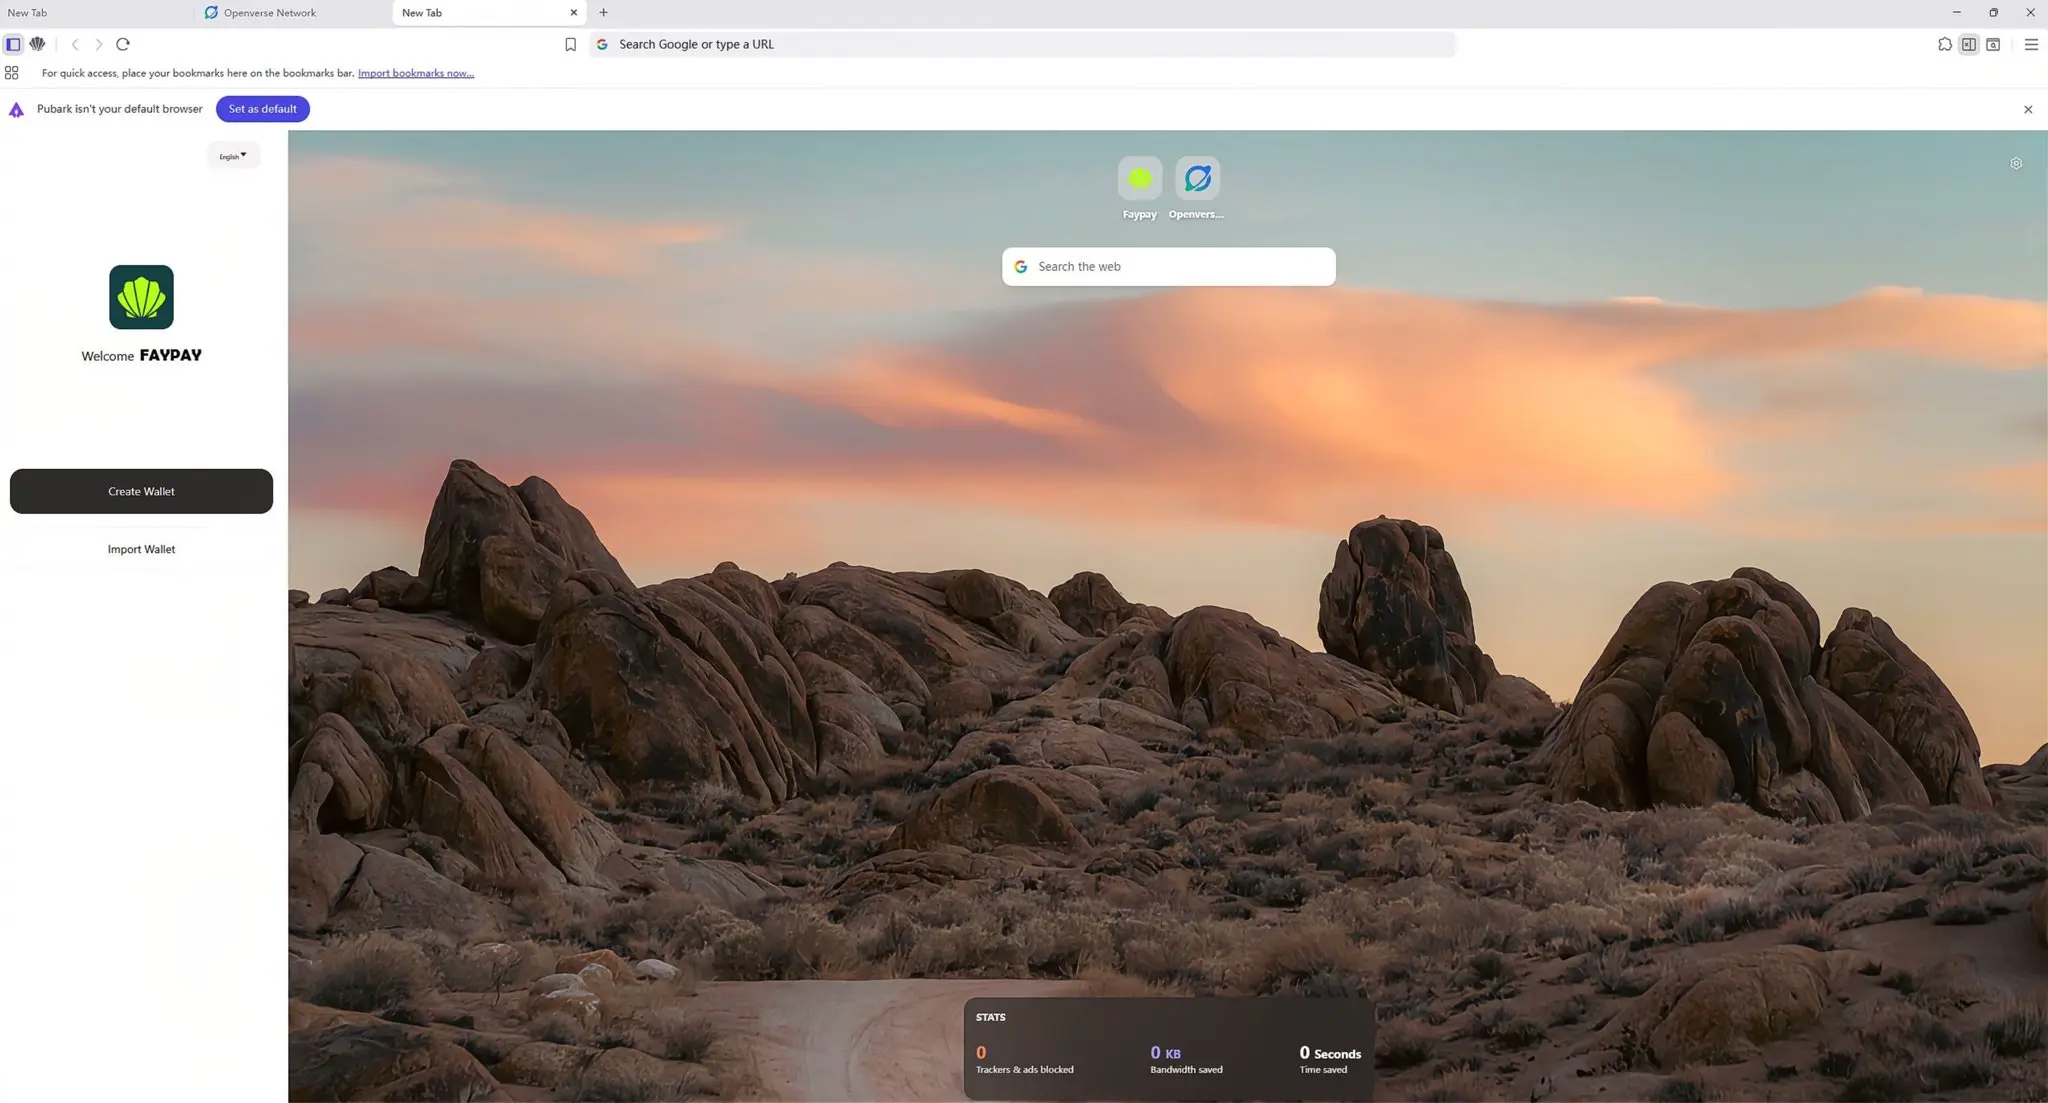2048x1103 pixels.
Task: Click Import Wallet
Action: tap(141, 549)
